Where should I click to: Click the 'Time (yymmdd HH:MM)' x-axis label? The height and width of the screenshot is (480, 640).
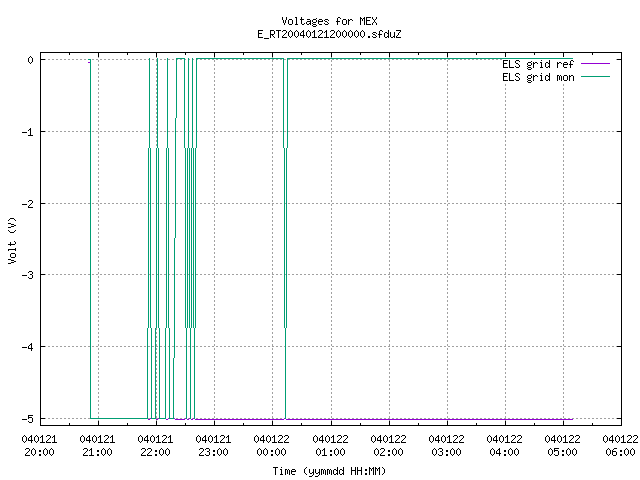tap(329, 471)
